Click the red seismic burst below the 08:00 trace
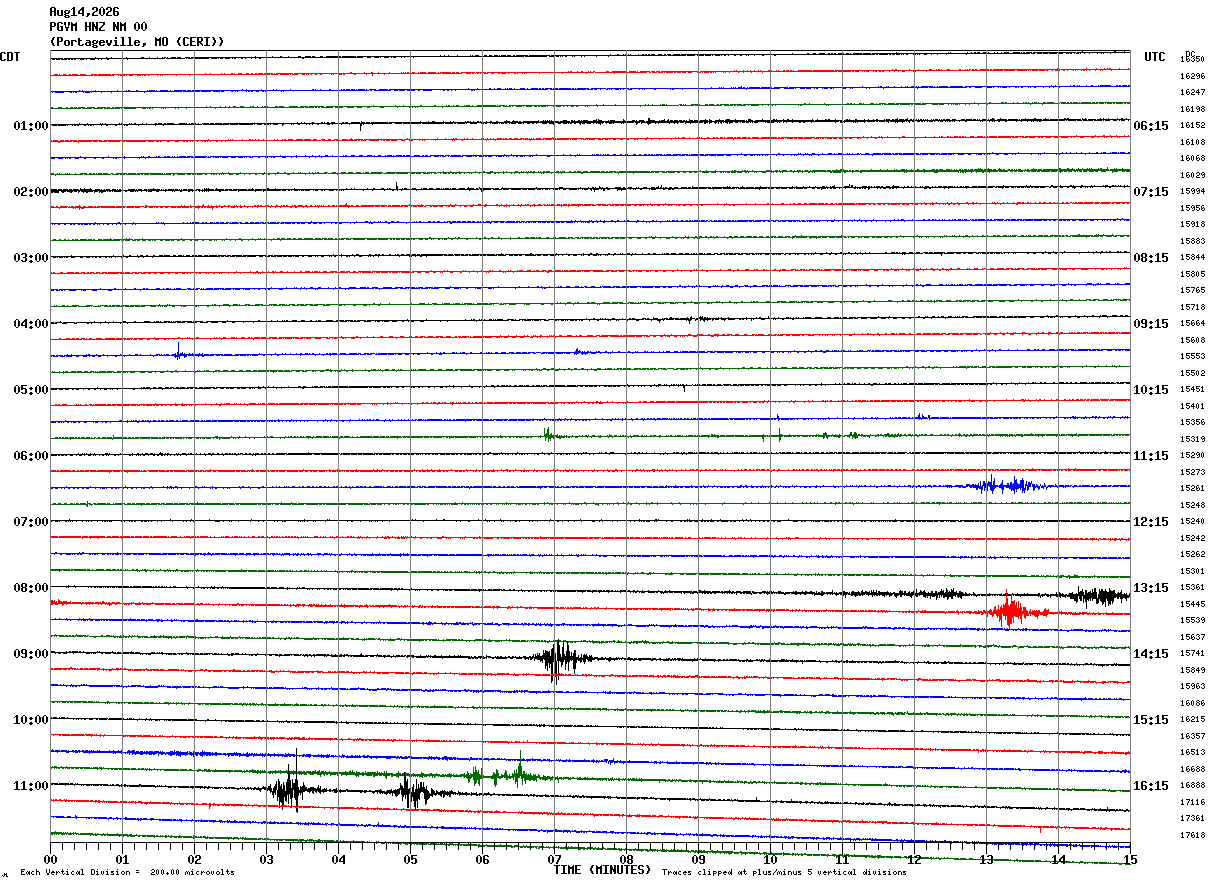The width and height of the screenshot is (1210, 886). pyautogui.click(x=1012, y=609)
